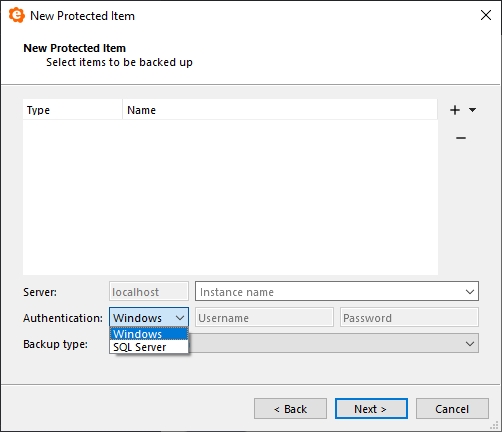This screenshot has height=432, width=502.
Task: Open the Backup type dropdown
Action: click(x=470, y=343)
